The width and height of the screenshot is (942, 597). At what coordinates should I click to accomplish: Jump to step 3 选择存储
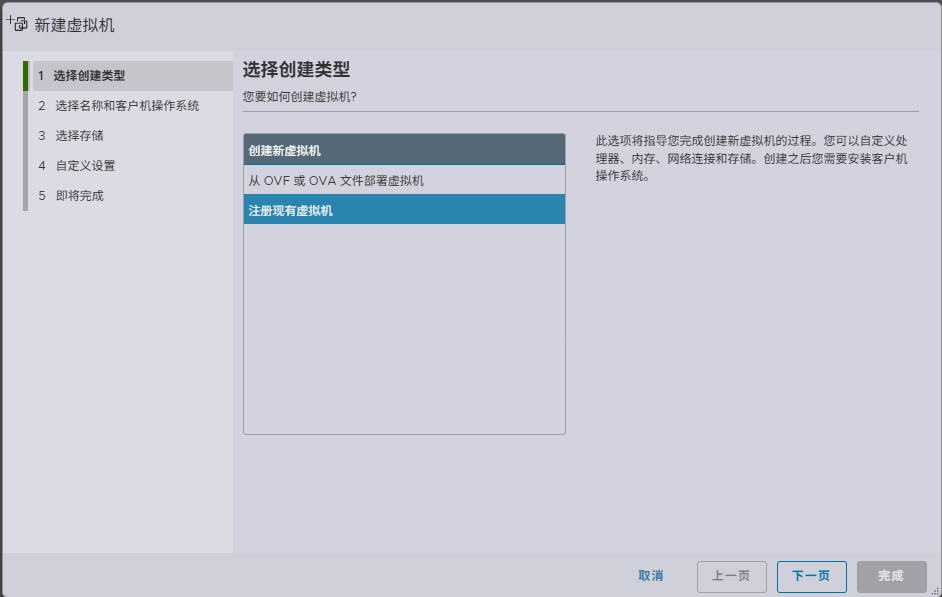[79, 136]
